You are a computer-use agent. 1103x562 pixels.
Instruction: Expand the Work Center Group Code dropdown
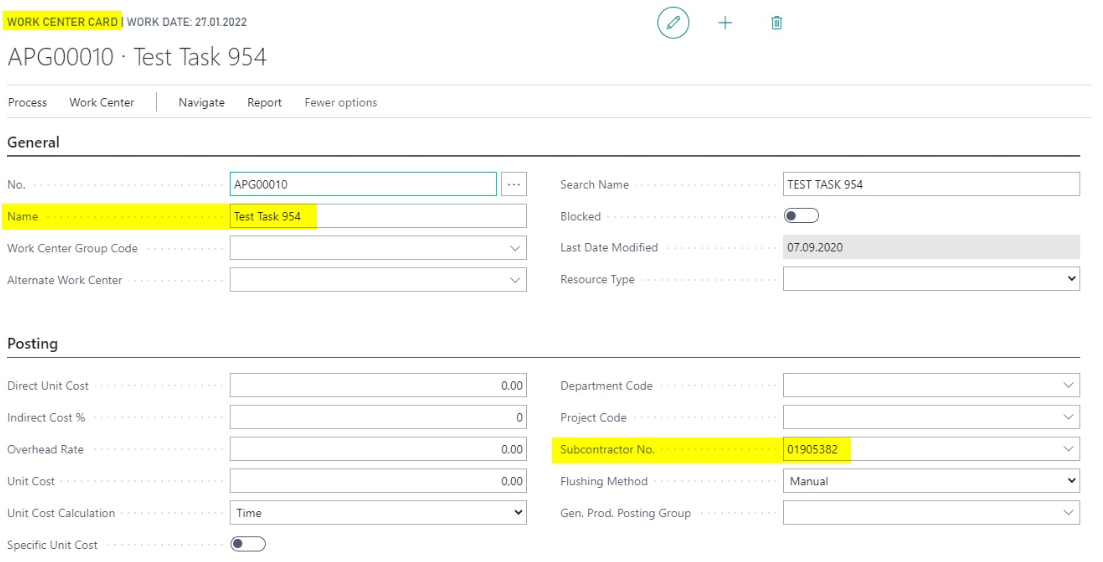pos(515,248)
